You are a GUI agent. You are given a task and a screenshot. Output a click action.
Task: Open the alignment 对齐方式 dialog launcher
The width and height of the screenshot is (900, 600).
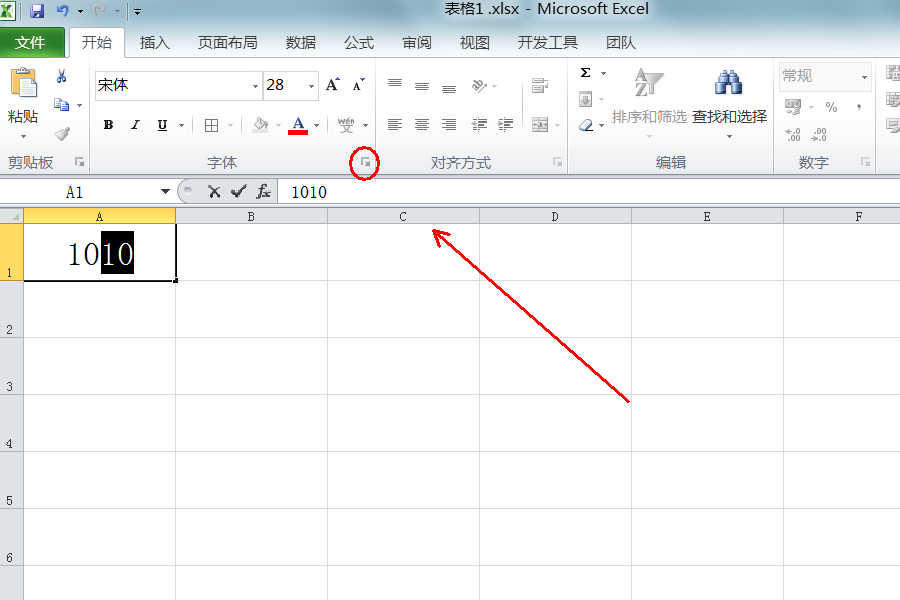pyautogui.click(x=557, y=162)
